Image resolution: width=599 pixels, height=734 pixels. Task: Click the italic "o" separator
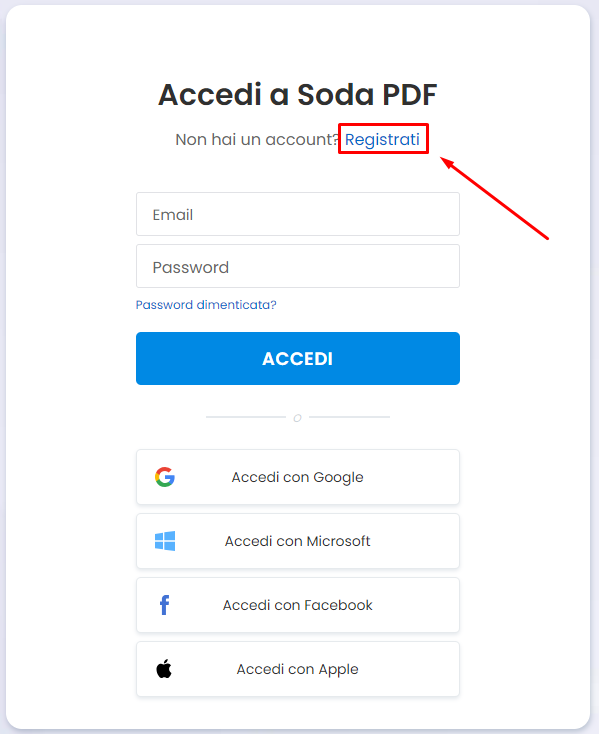click(297, 418)
